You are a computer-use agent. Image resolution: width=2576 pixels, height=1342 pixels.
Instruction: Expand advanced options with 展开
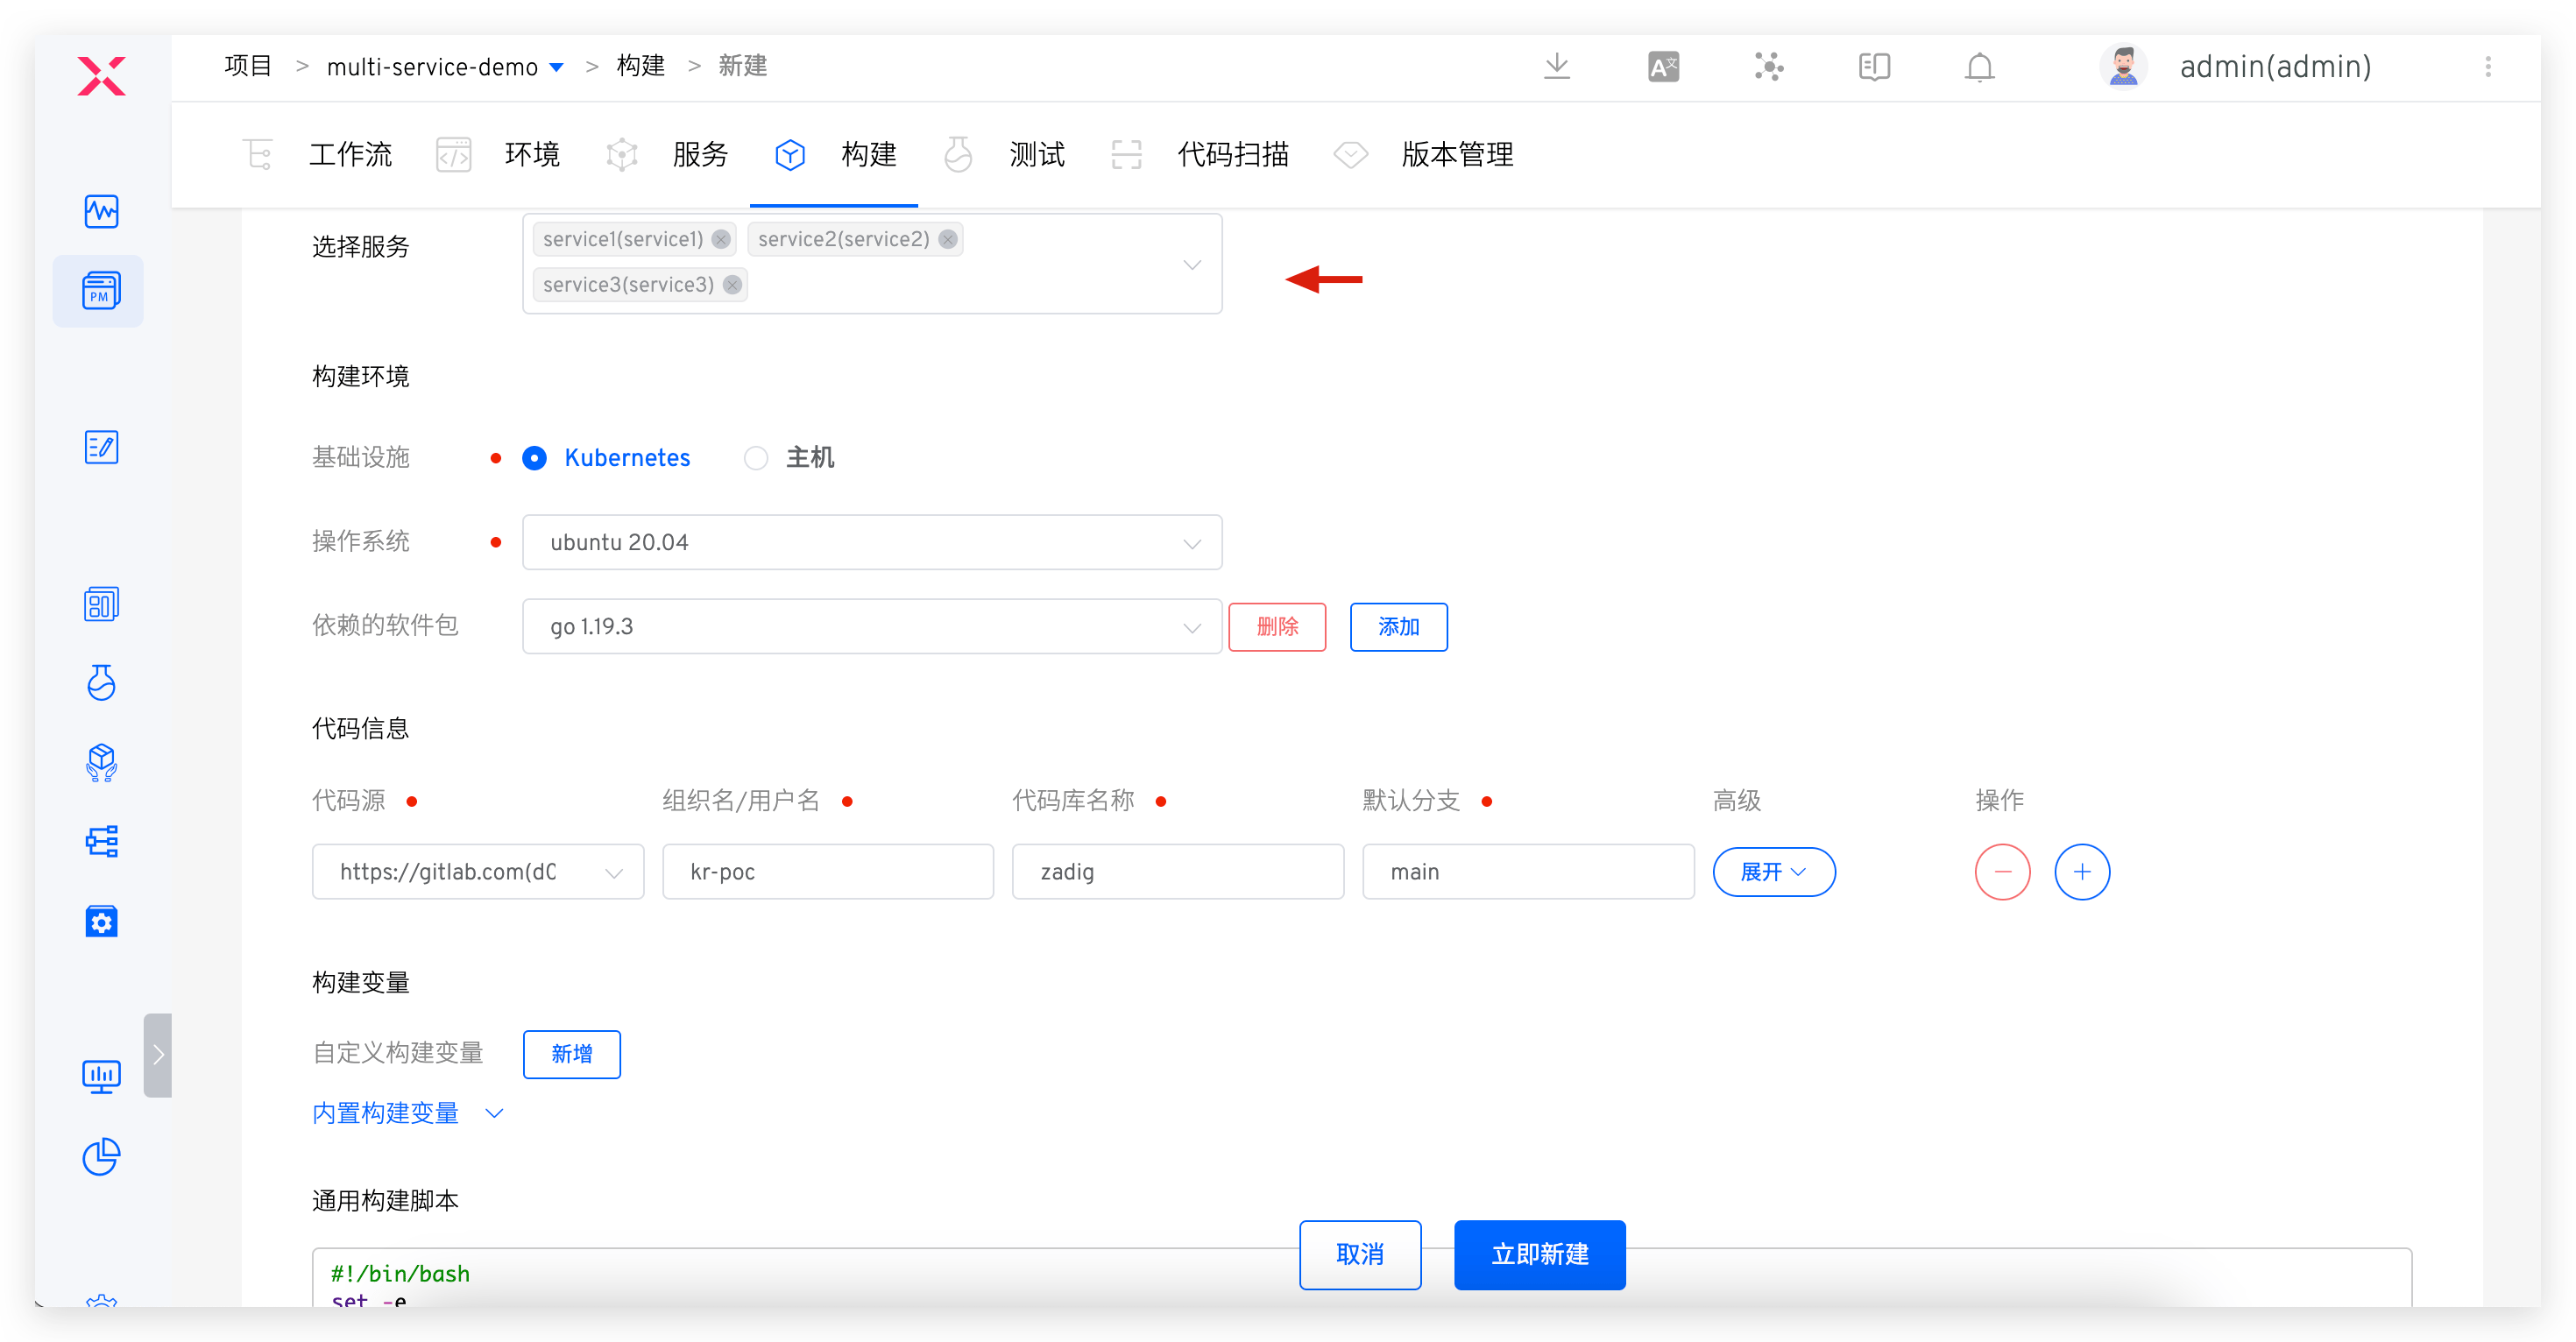click(1773, 872)
